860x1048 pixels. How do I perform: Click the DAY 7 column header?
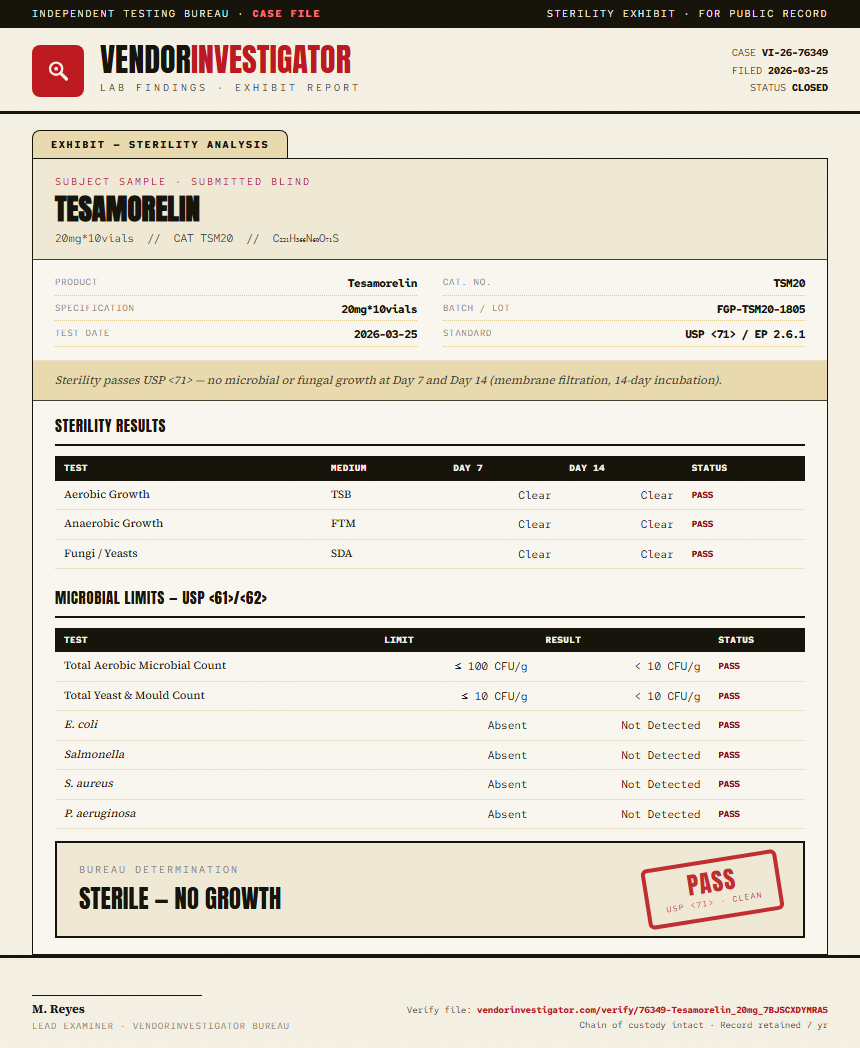(468, 468)
